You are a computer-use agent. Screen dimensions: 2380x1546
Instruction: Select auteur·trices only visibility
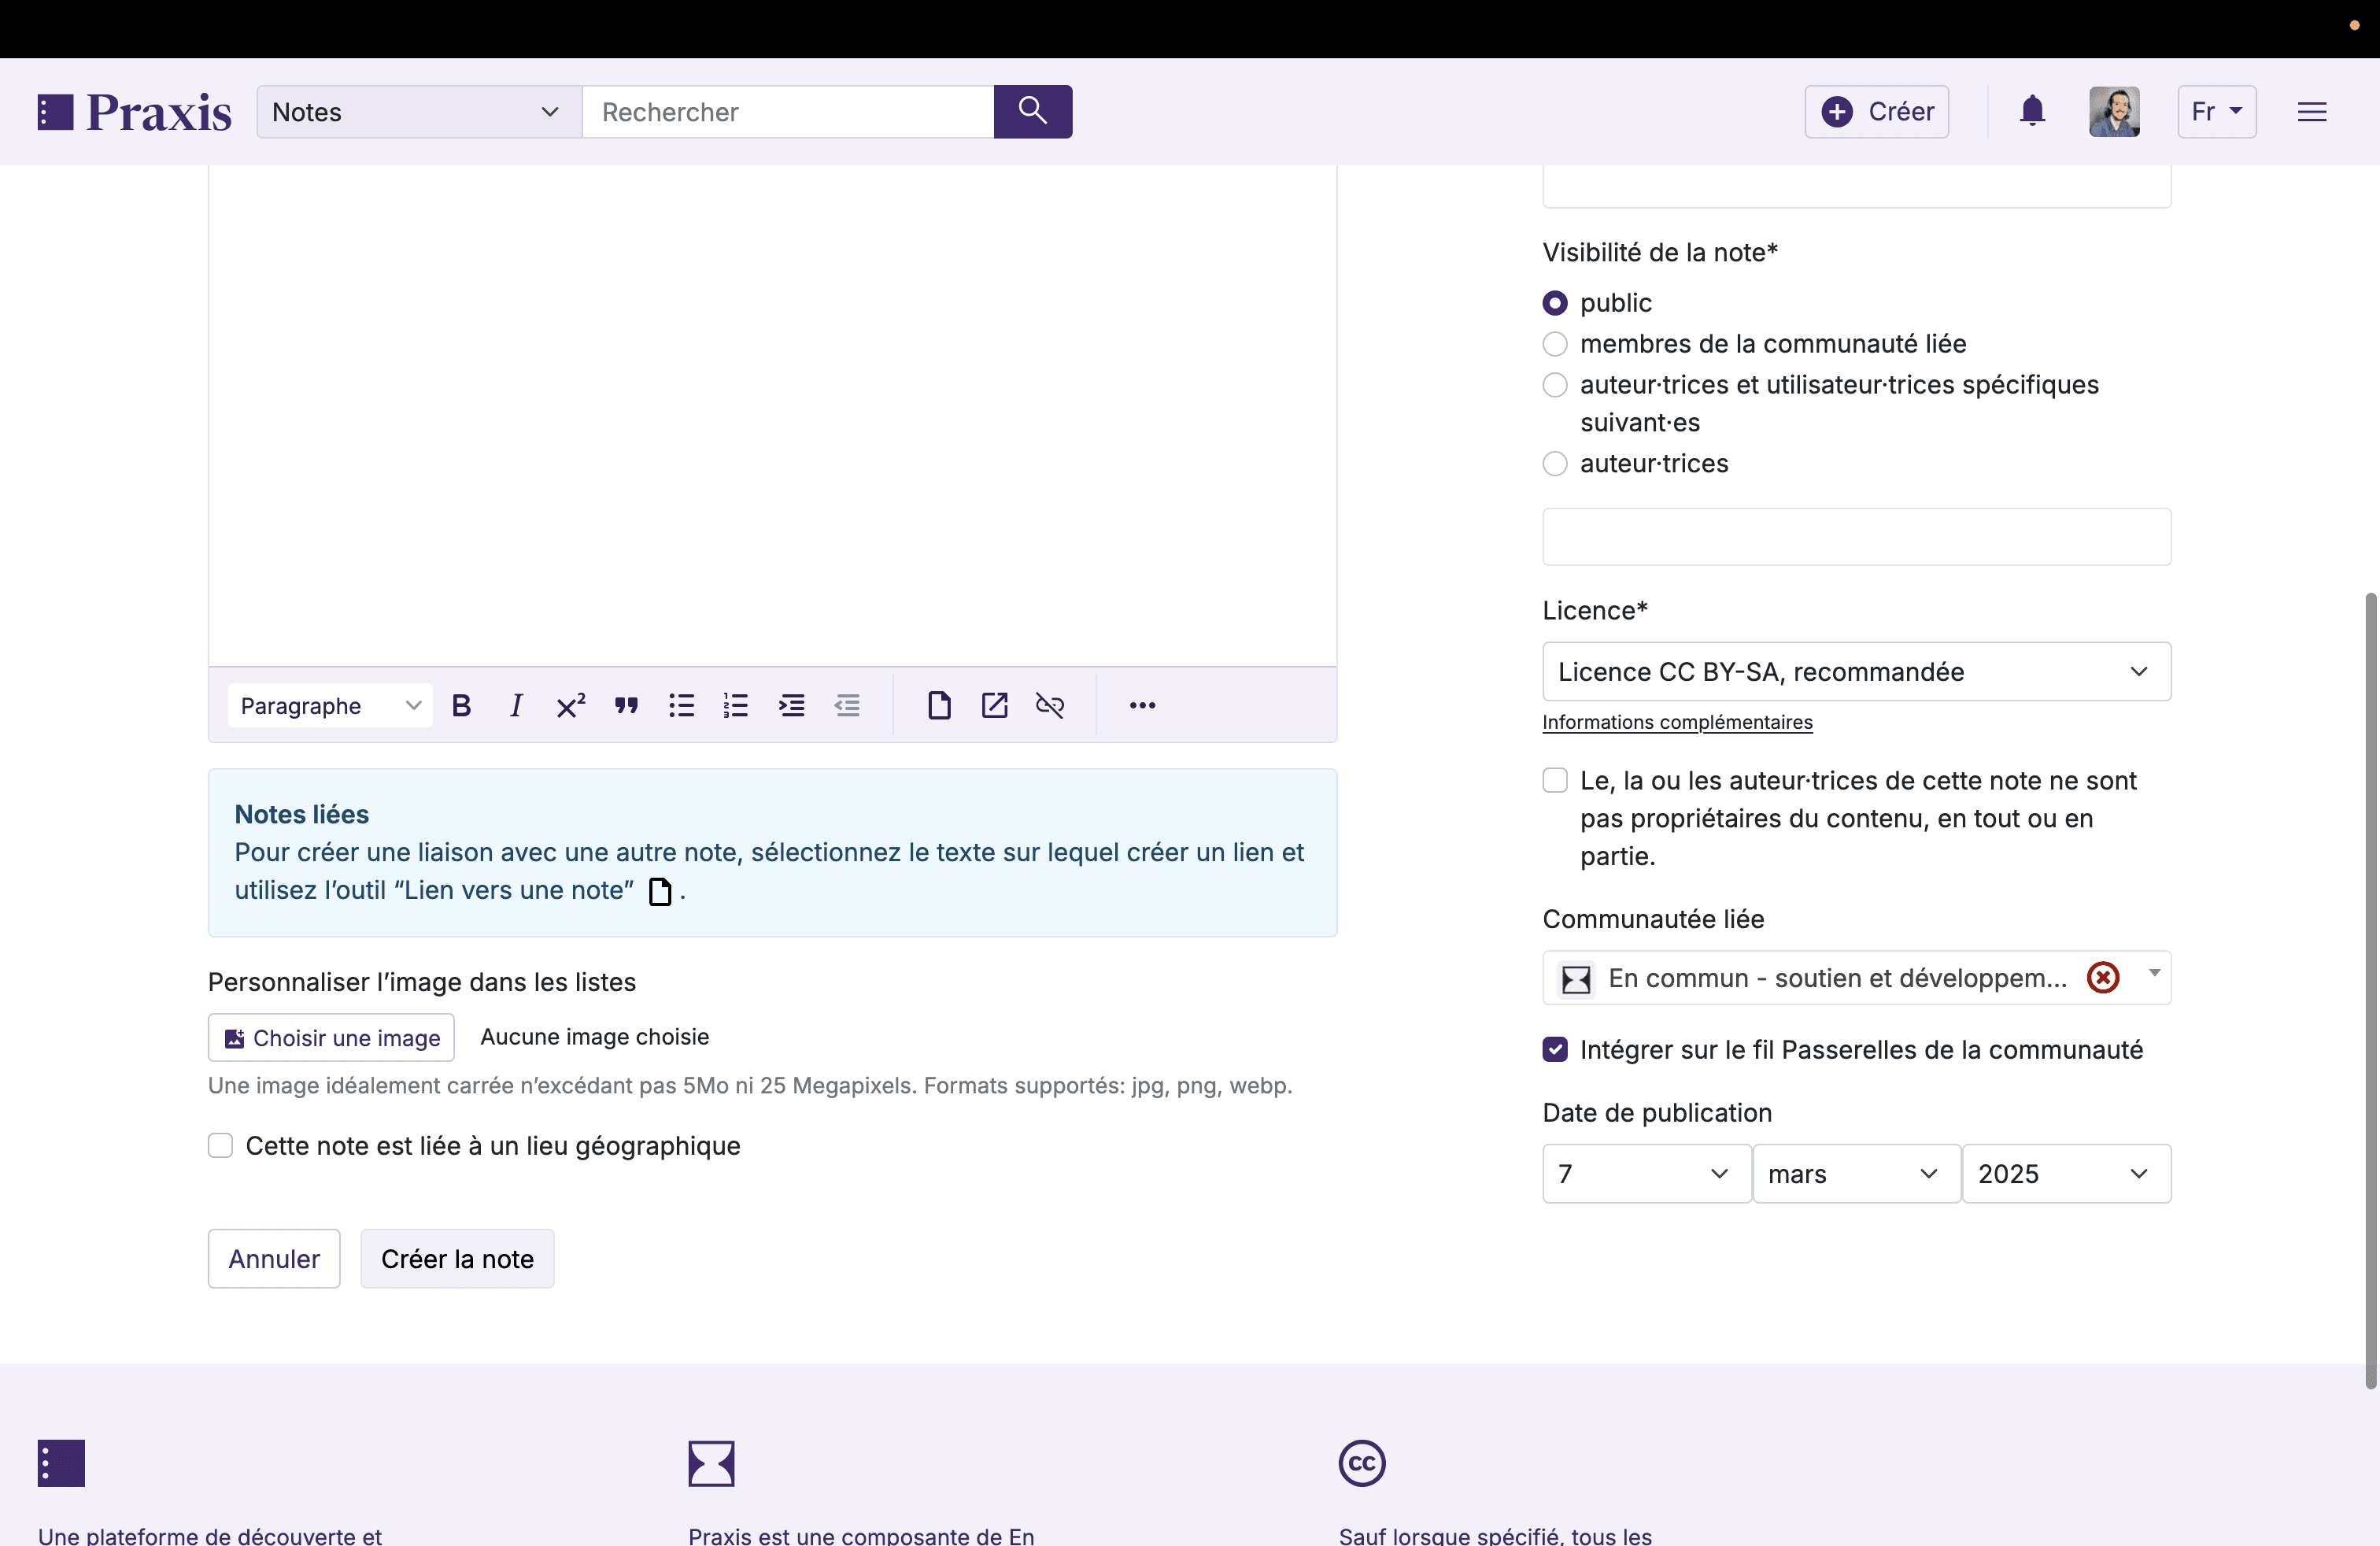coord(1555,463)
